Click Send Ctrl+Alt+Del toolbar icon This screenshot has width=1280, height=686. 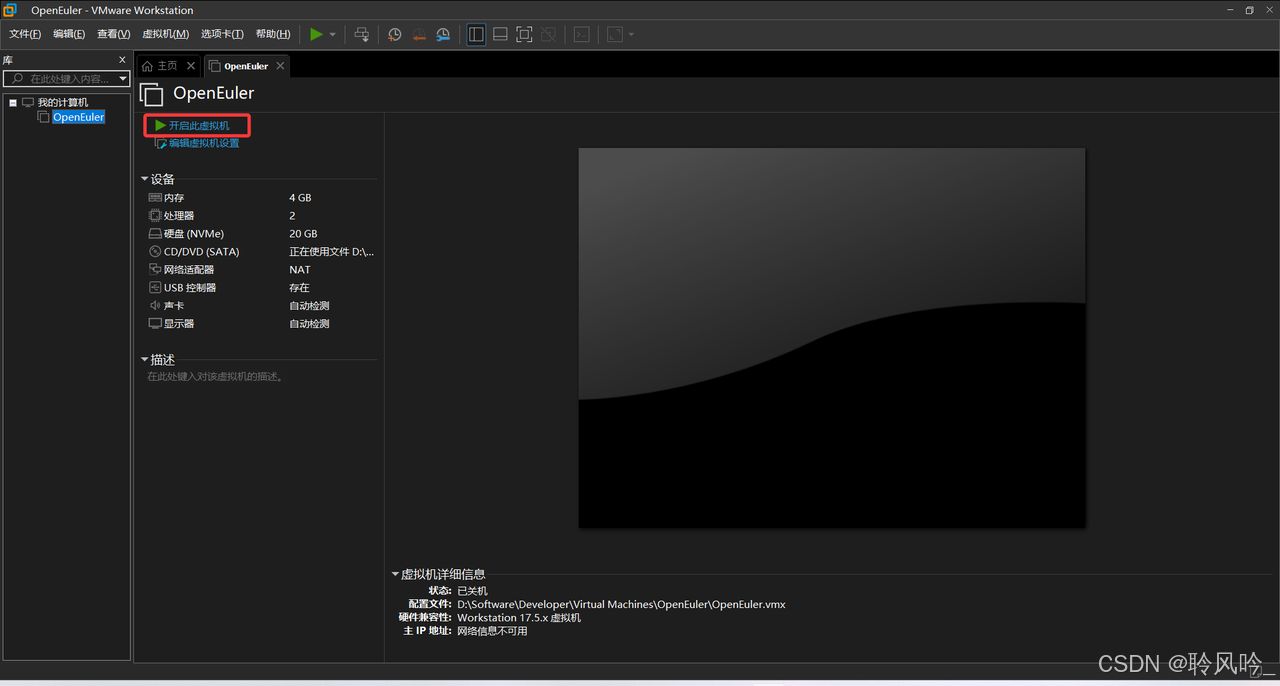(362, 34)
